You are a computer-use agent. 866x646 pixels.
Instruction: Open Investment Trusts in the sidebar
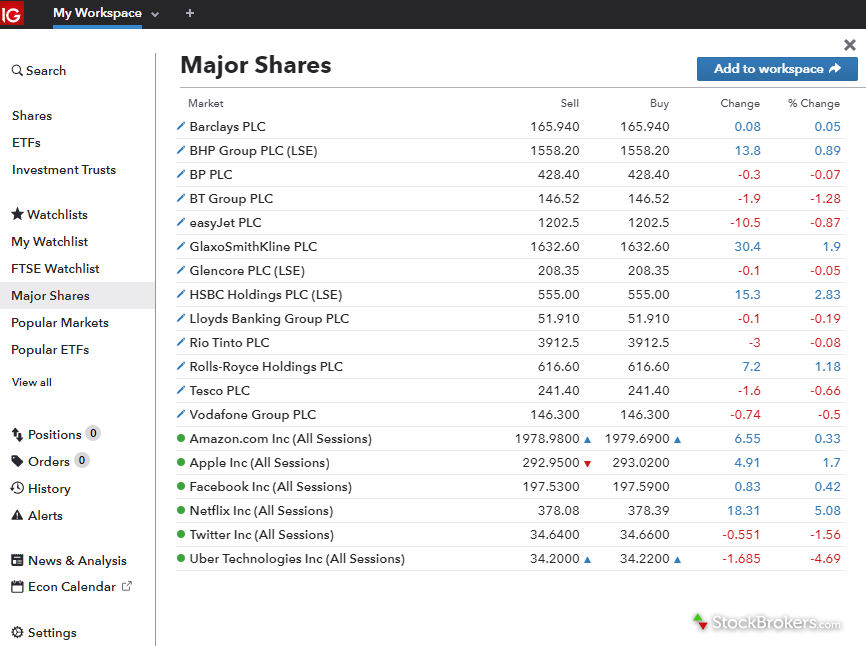(x=64, y=170)
